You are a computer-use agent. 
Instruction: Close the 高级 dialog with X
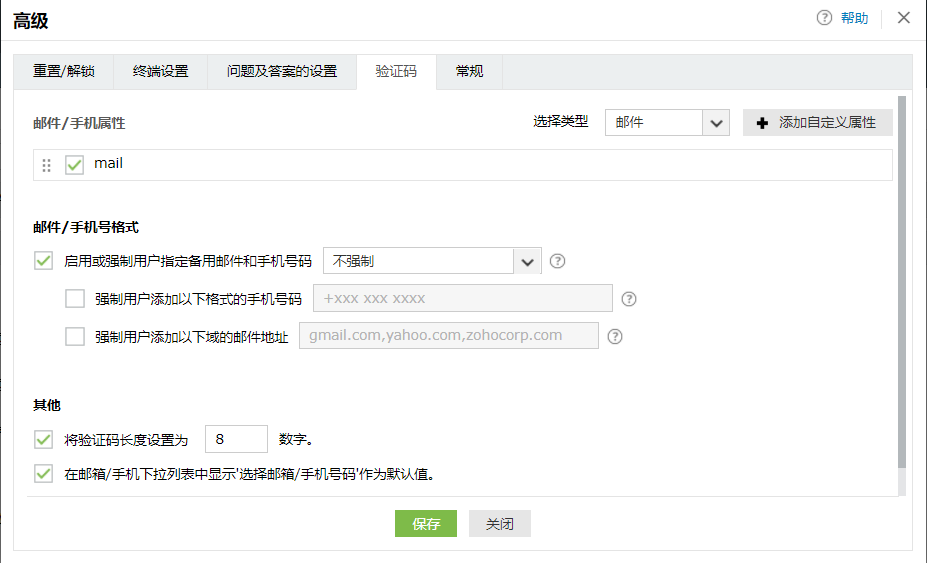[x=903, y=18]
